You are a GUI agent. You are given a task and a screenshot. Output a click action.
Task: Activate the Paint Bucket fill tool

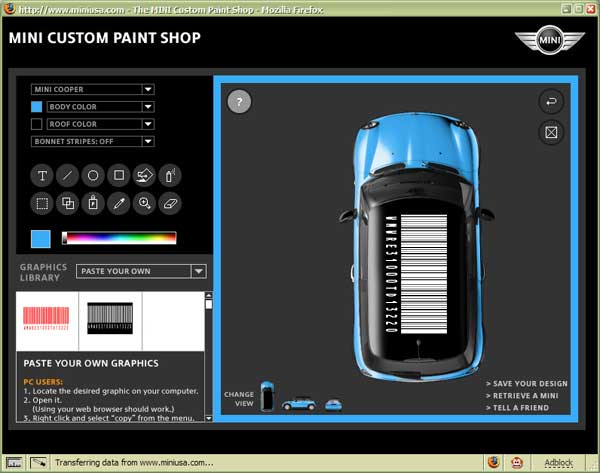(145, 176)
